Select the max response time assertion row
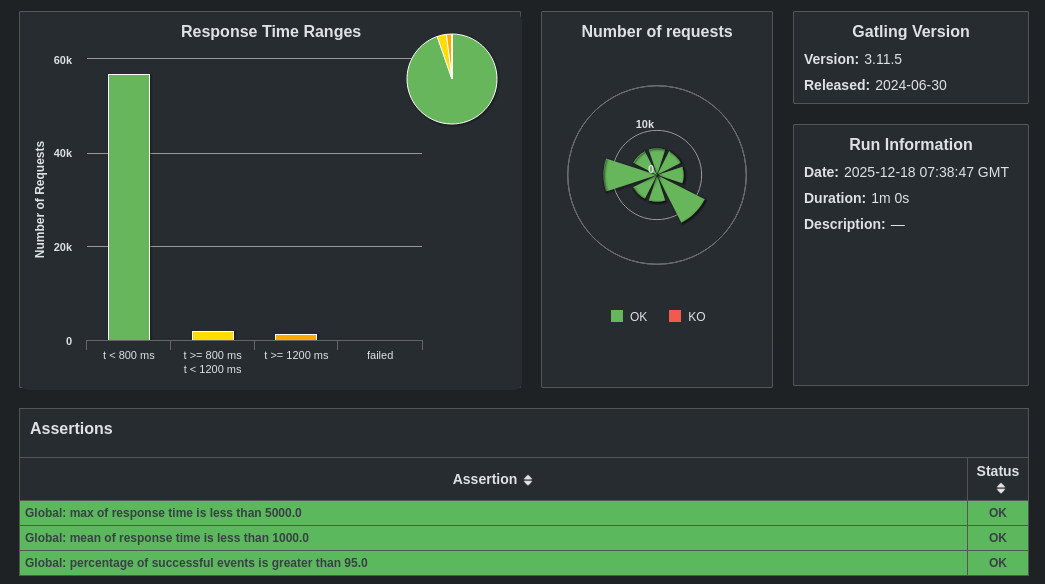This screenshot has height=584, width=1045. (x=524, y=513)
